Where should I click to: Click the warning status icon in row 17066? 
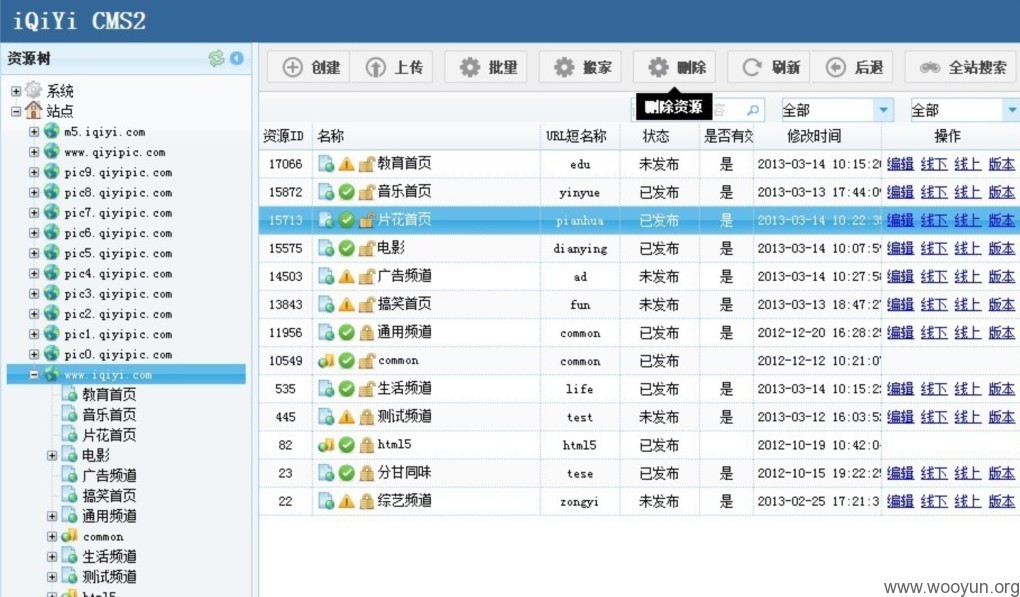pos(347,164)
